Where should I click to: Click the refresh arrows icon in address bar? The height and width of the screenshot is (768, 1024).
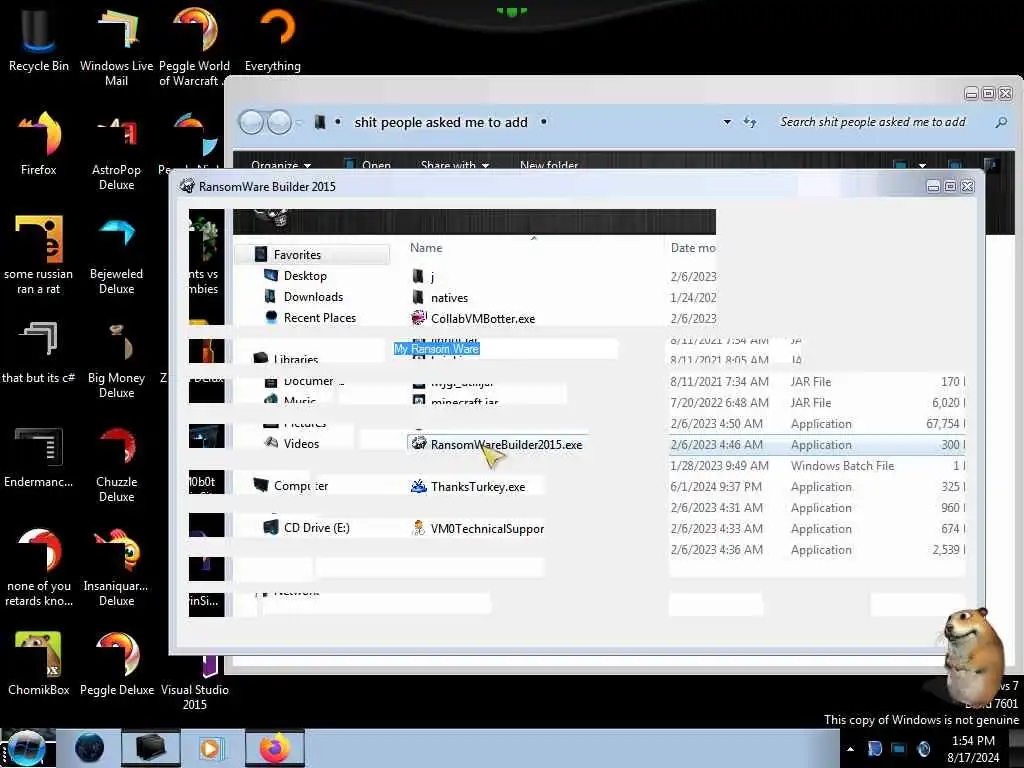coord(750,122)
